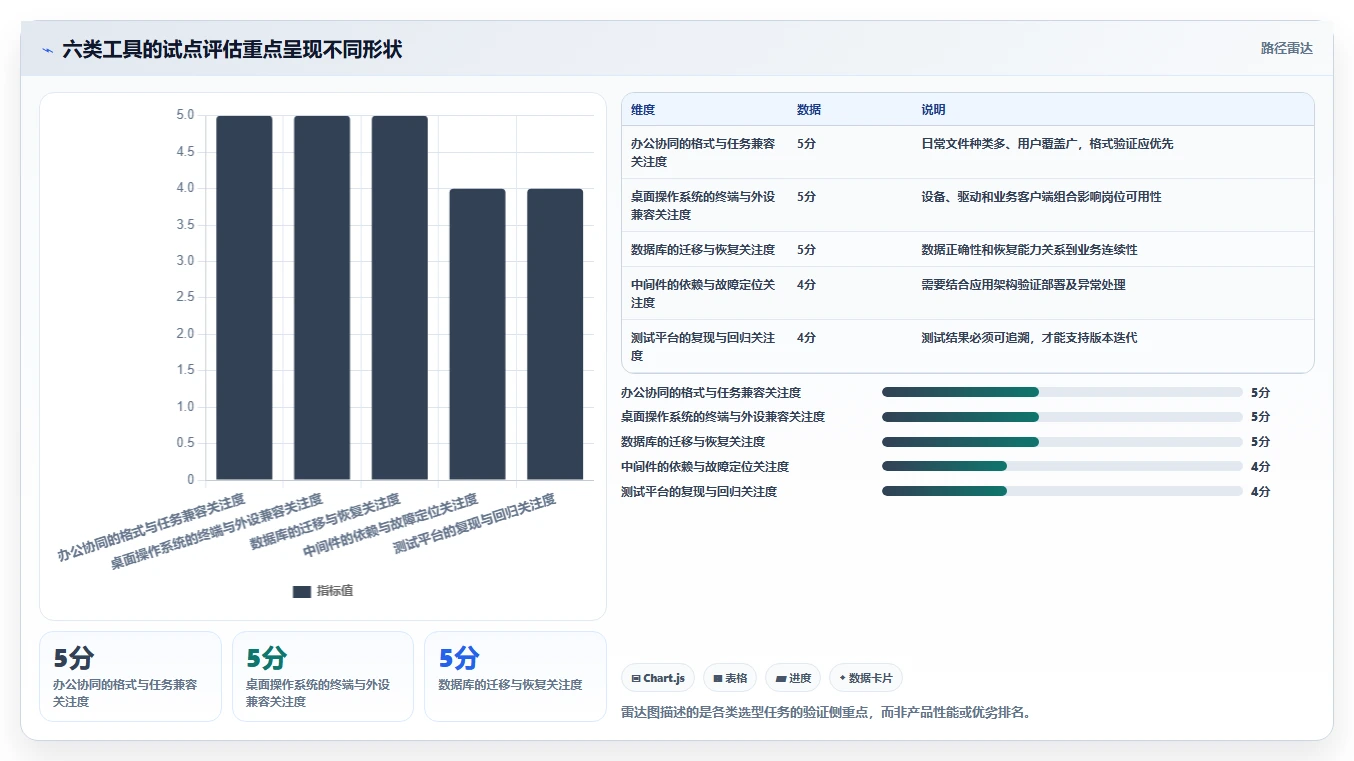
Task: Click the icon beside the 六类工具 title
Action: 48,50
